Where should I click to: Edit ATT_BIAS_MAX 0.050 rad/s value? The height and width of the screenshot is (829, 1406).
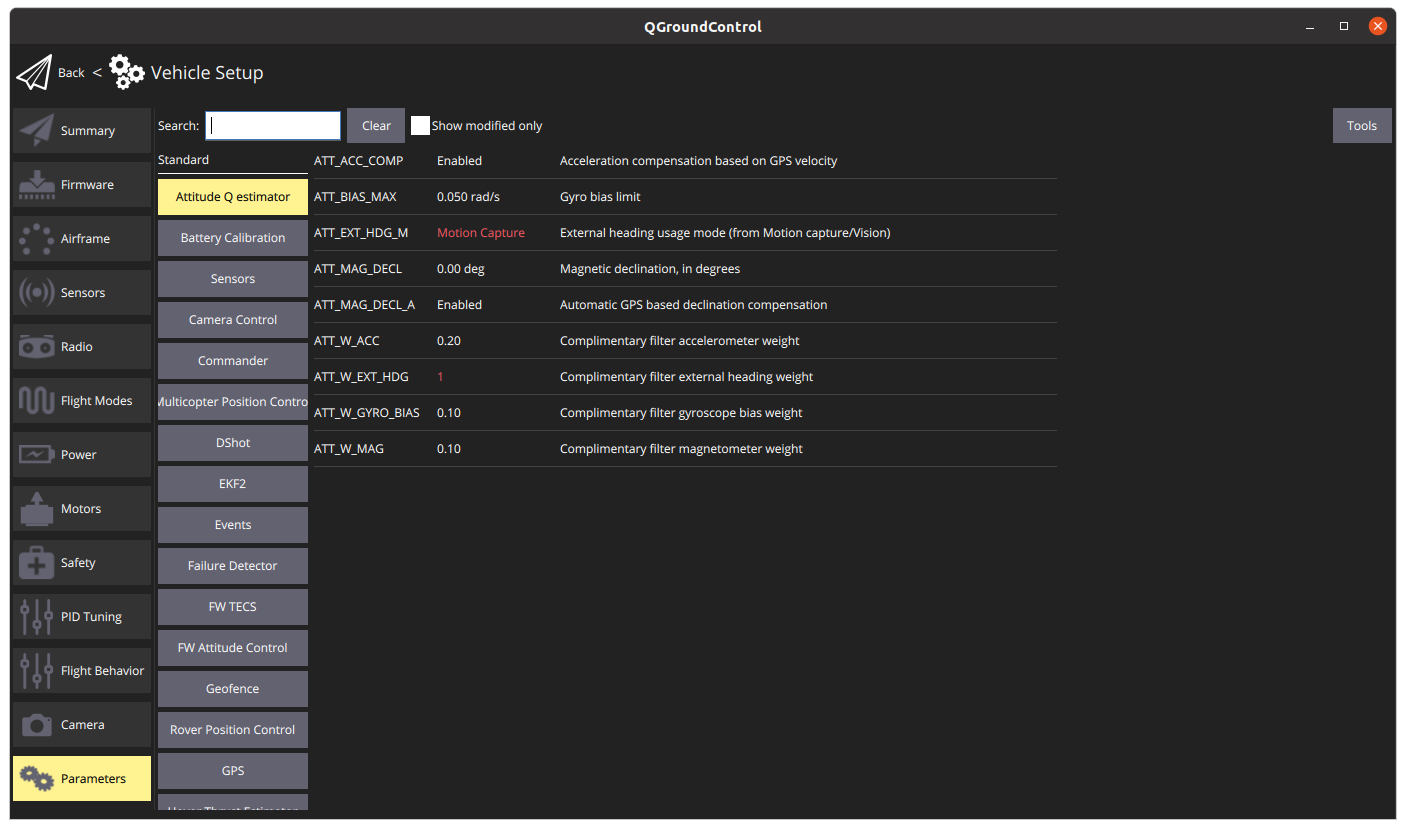(x=469, y=197)
